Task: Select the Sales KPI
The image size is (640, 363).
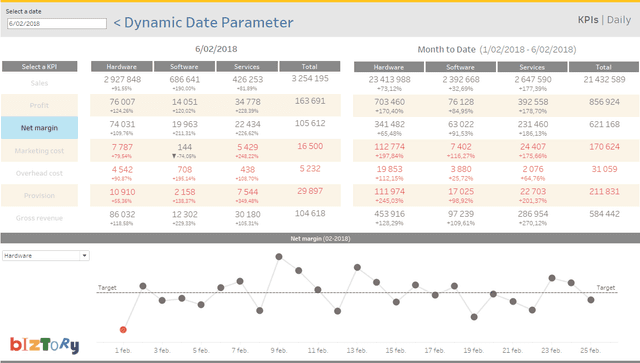Action: click(40, 83)
